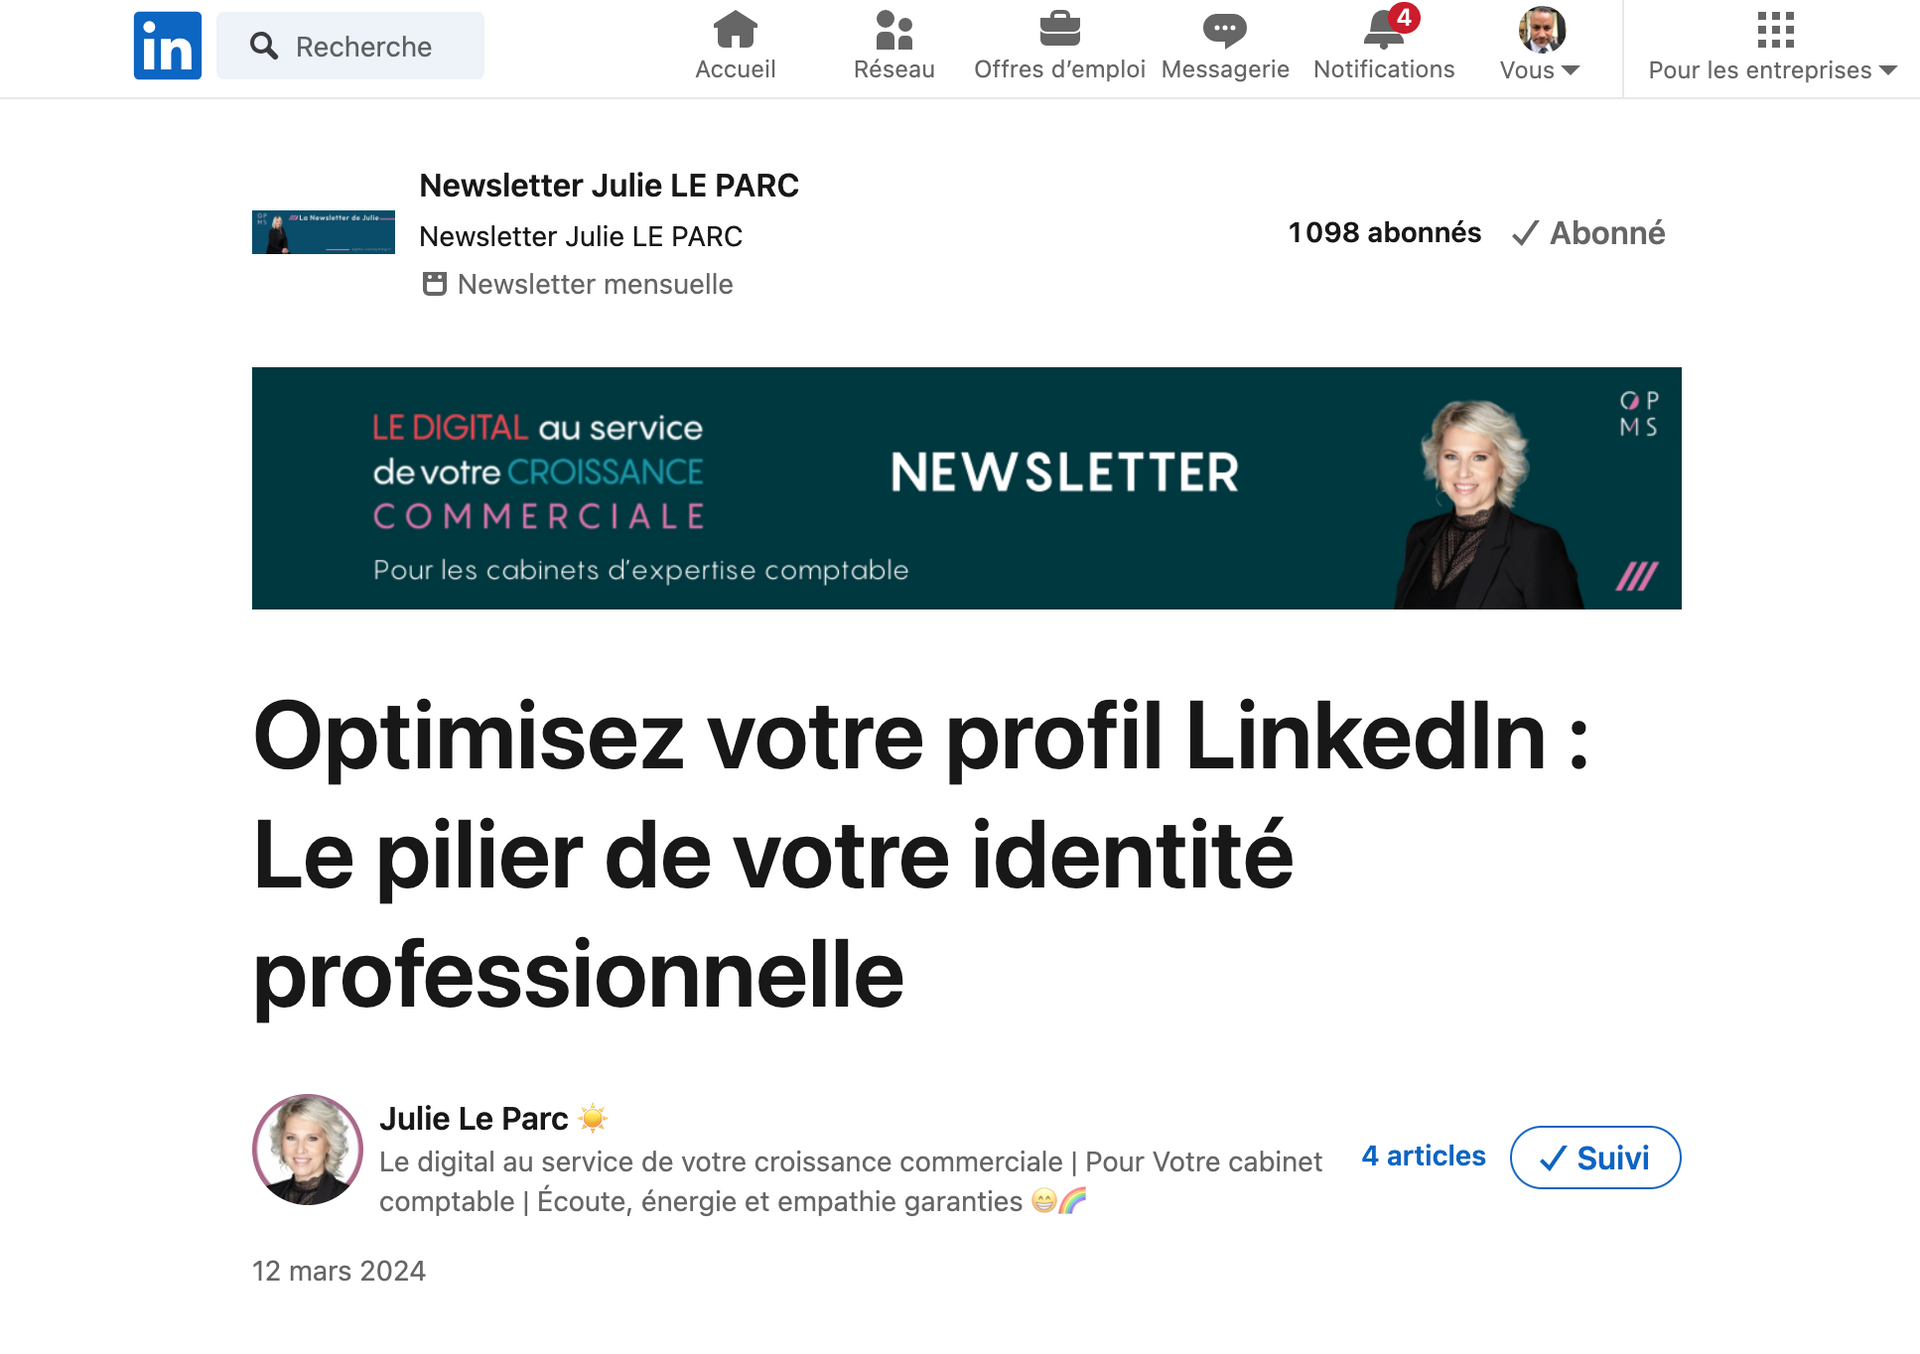This screenshot has width=1920, height=1354.
Task: Toggle the Abonné subscription status
Action: coord(1588,233)
